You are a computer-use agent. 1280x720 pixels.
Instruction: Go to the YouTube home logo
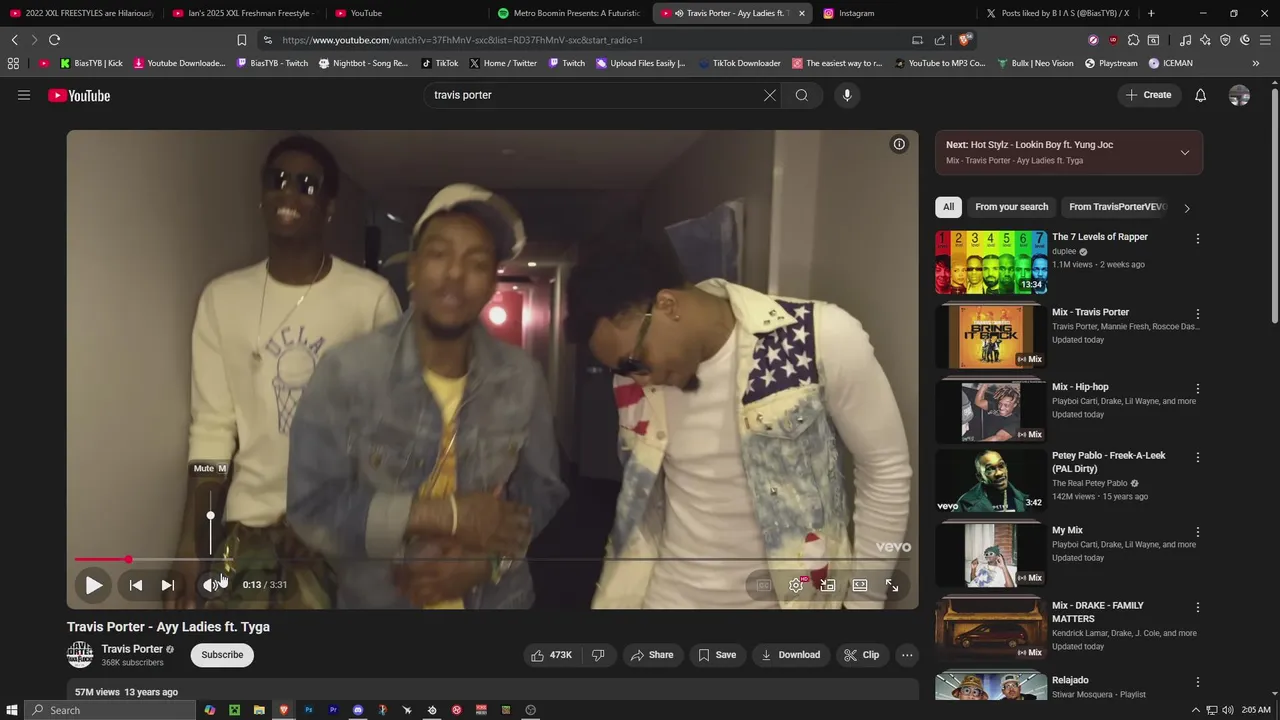tap(79, 95)
